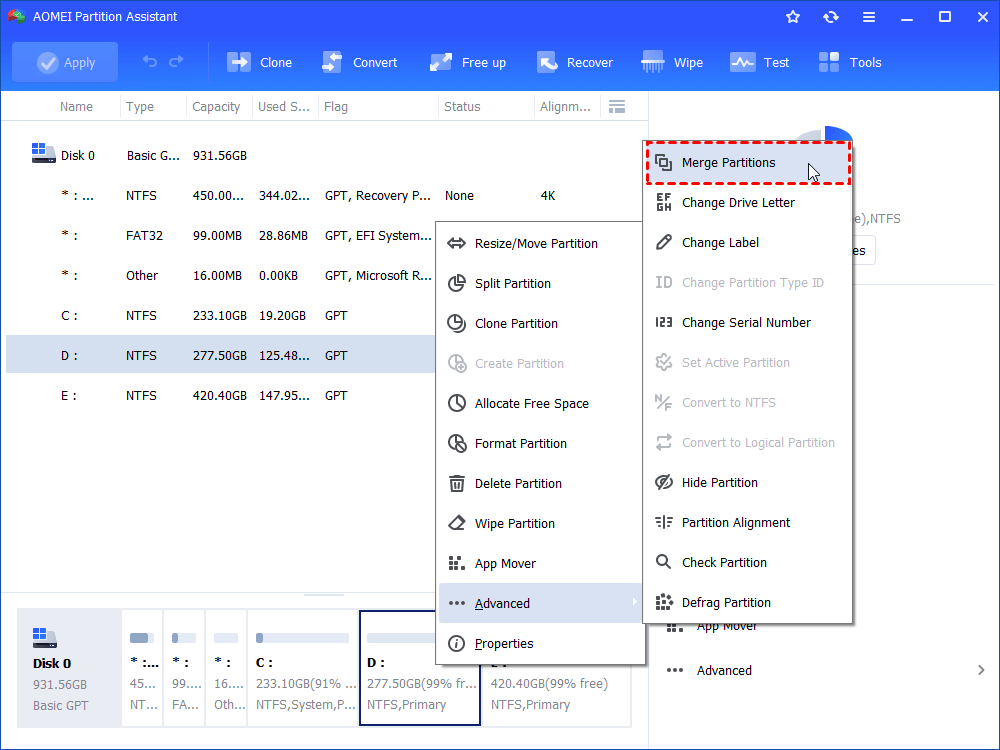Open the Convert menu

pyautogui.click(x=360, y=62)
